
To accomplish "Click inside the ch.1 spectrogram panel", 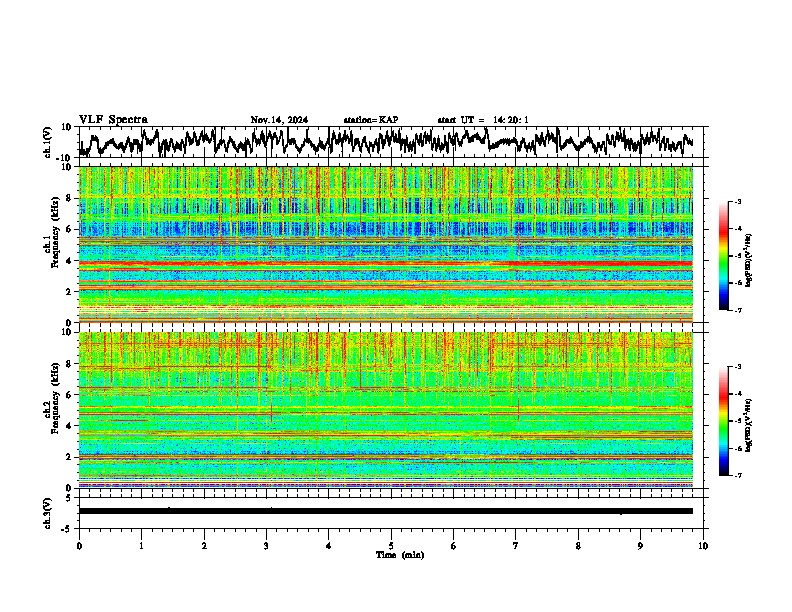I will click(x=386, y=244).
